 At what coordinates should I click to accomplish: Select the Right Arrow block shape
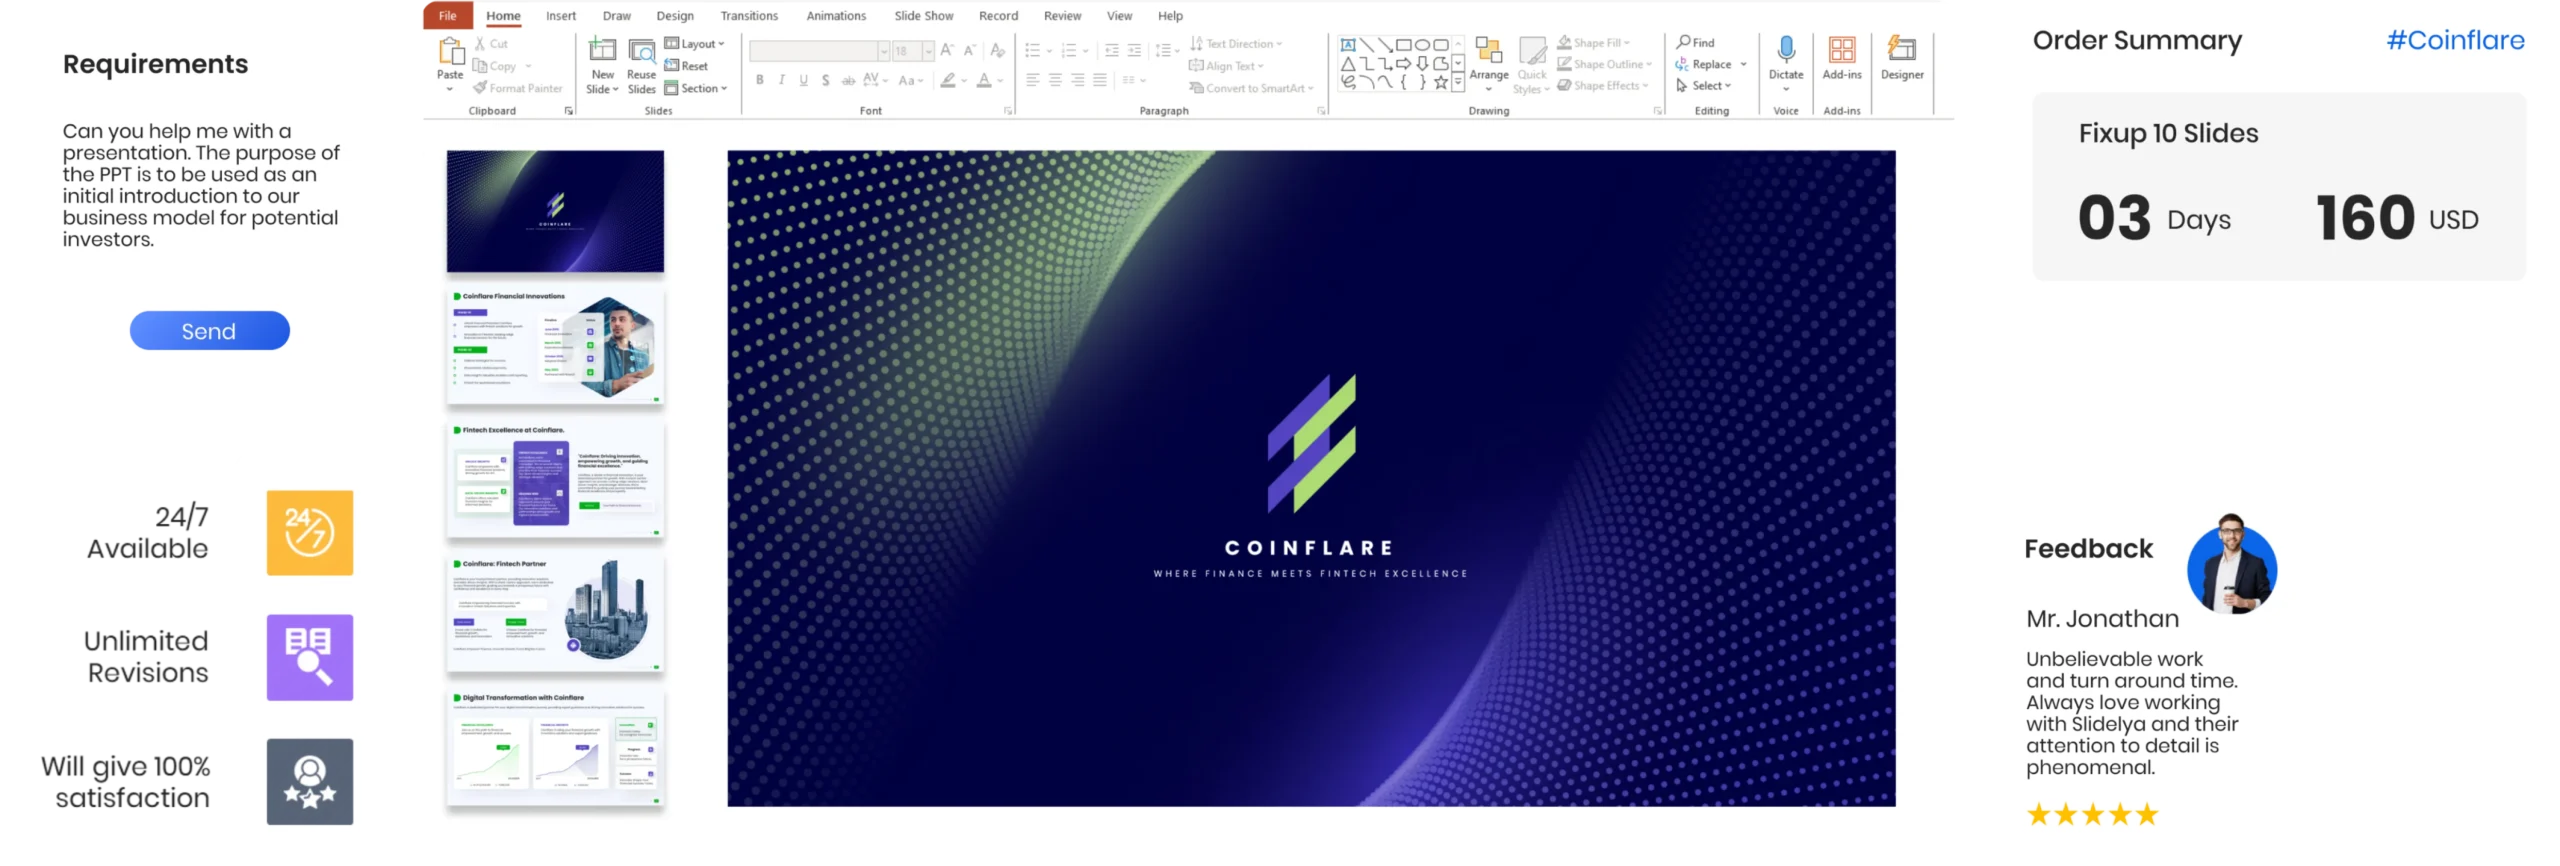pos(1404,63)
